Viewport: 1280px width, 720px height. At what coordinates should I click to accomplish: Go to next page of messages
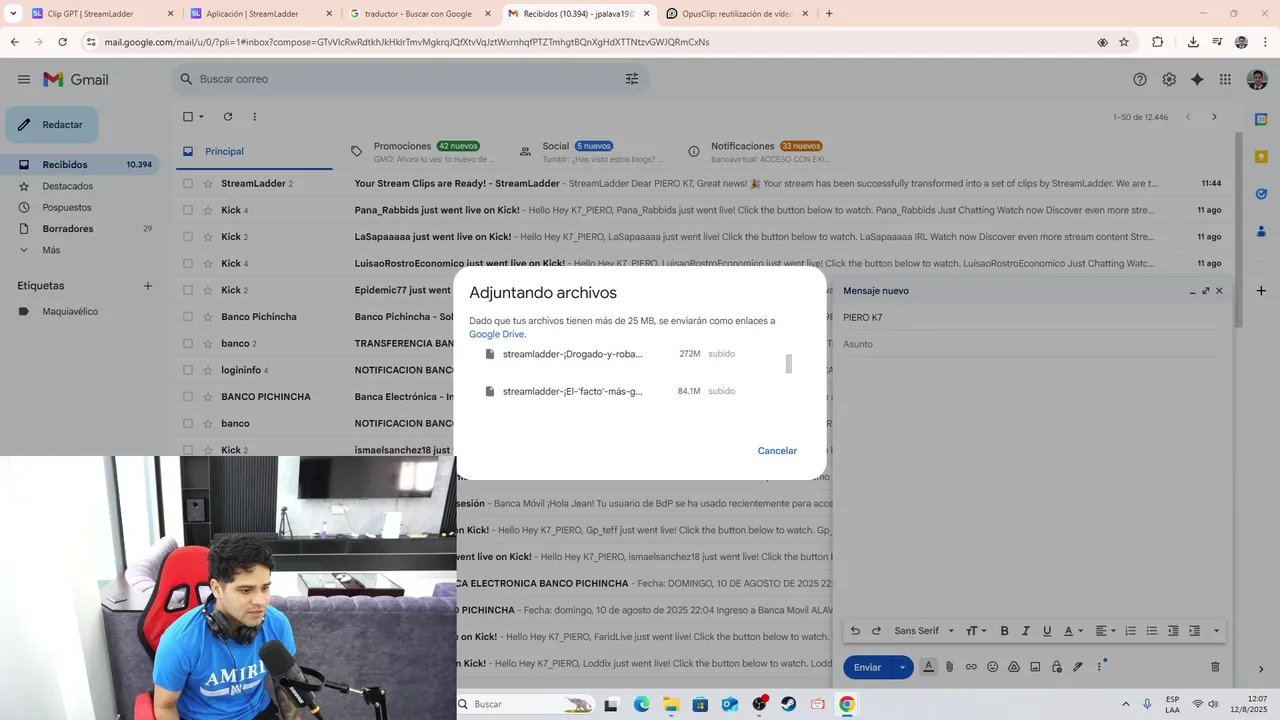click(x=1214, y=117)
